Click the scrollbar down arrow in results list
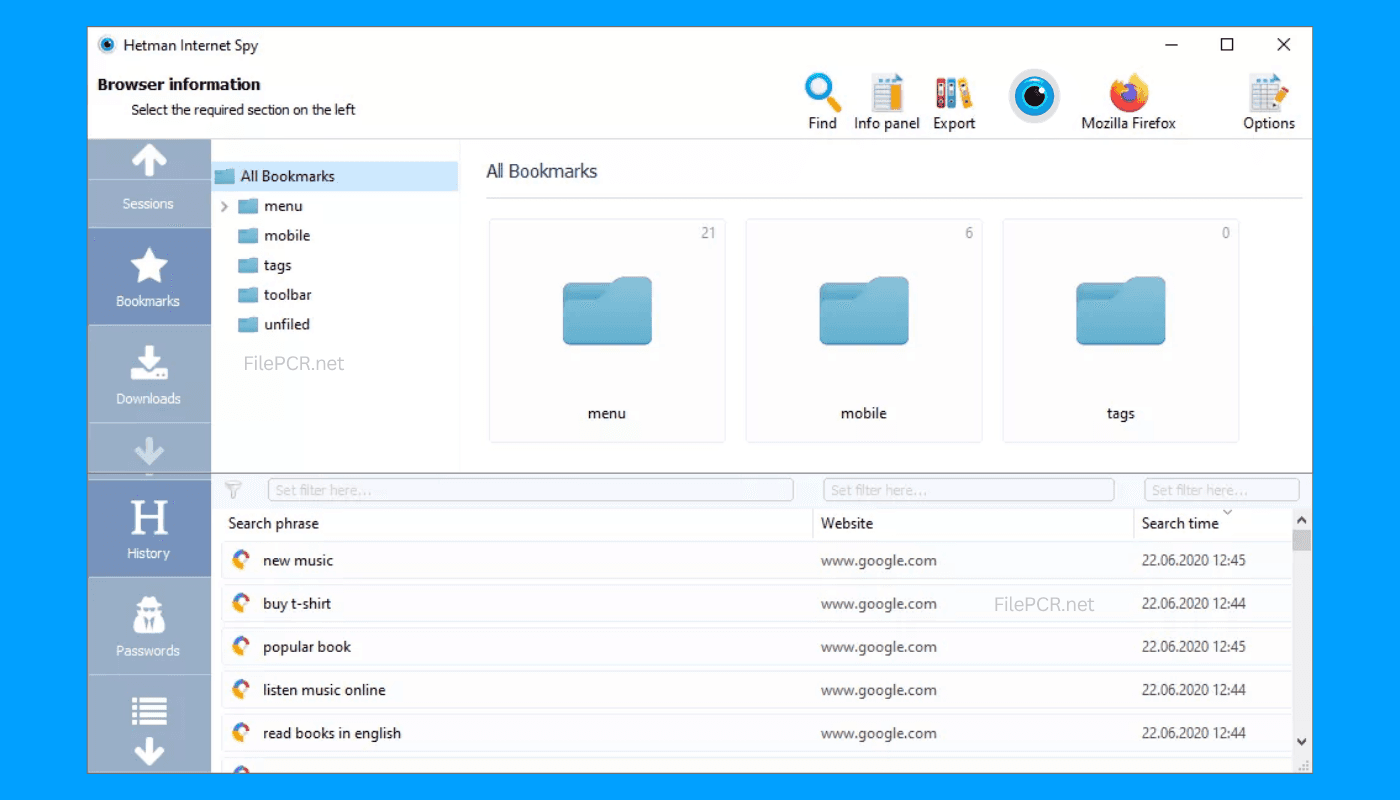1400x800 pixels. [x=1301, y=742]
